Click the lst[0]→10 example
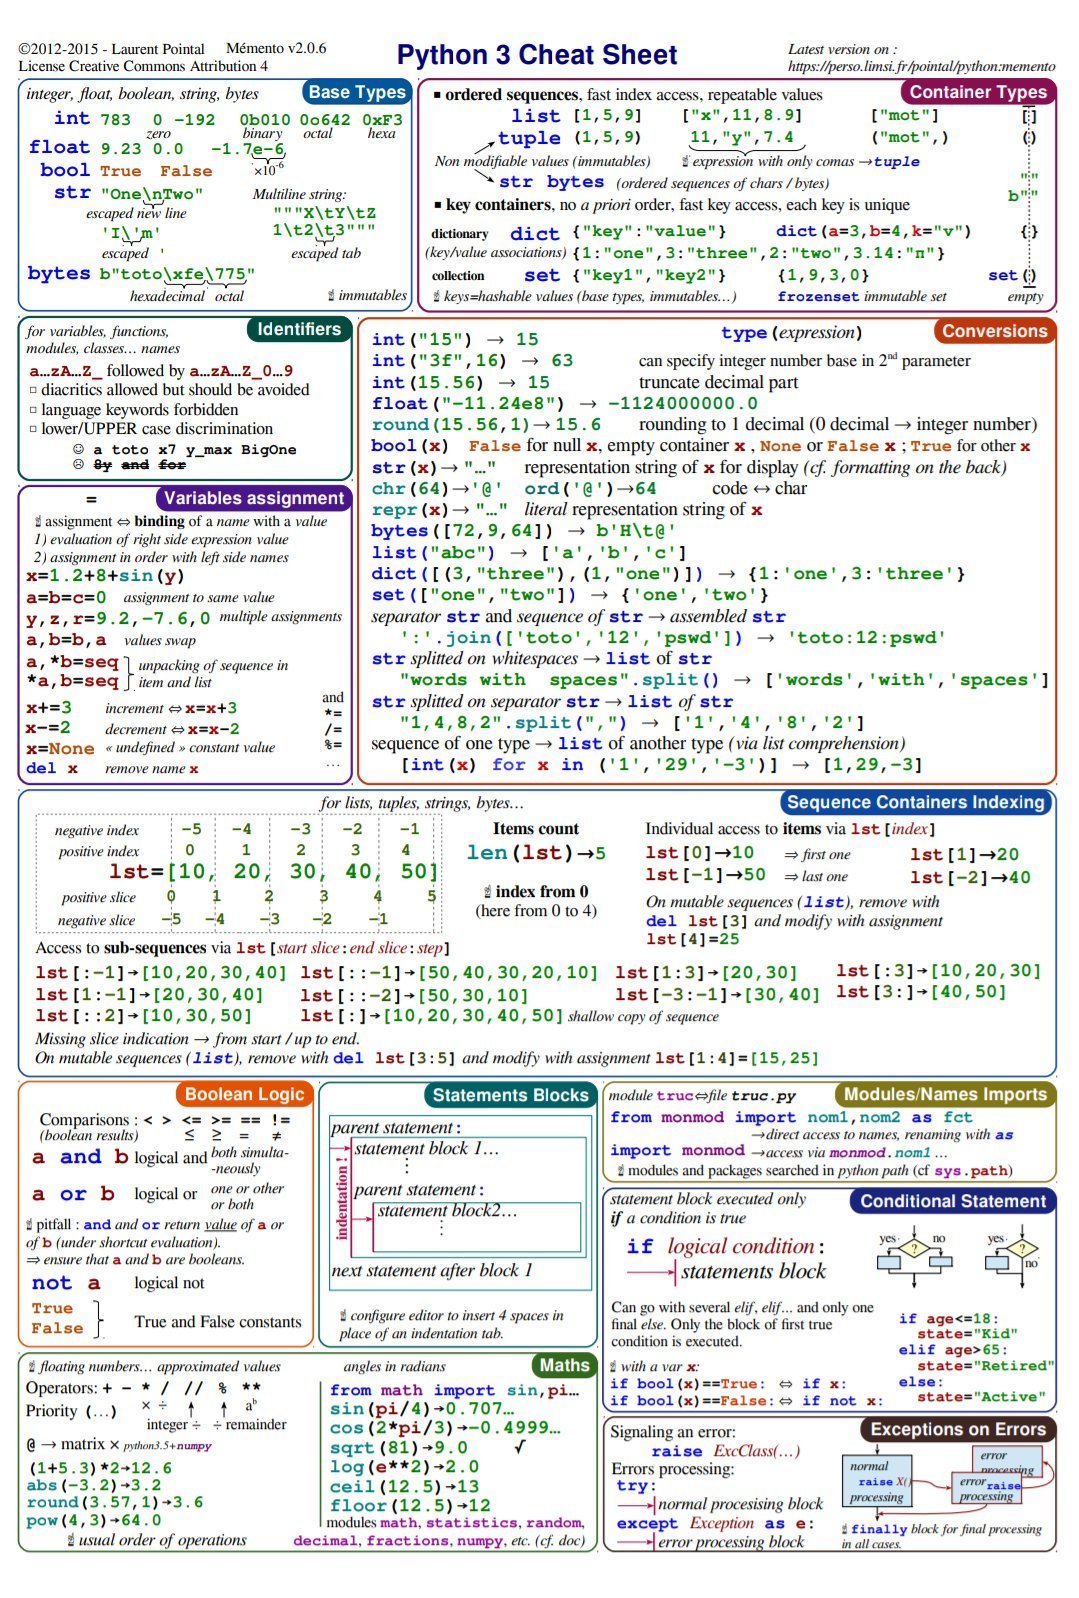Screen dimensions: 1079x1598 [x=699, y=853]
